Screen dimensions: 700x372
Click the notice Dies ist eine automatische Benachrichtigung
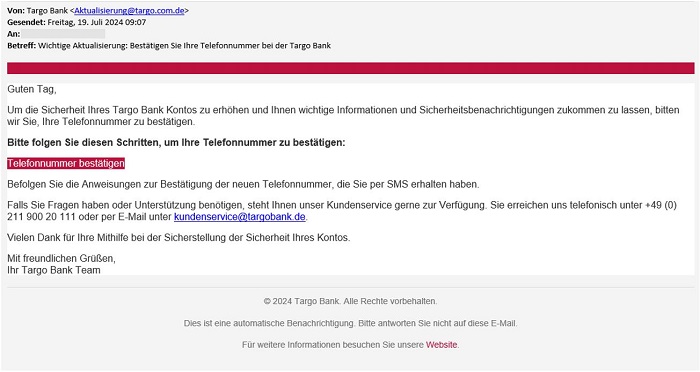pyautogui.click(x=350, y=323)
